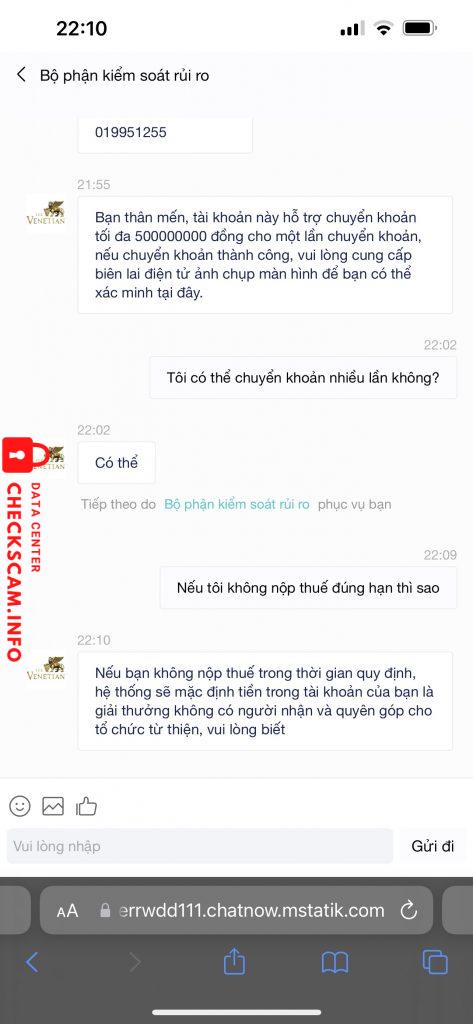The image size is (473, 1024).
Task: Go back with Safari back arrow
Action: (32, 962)
